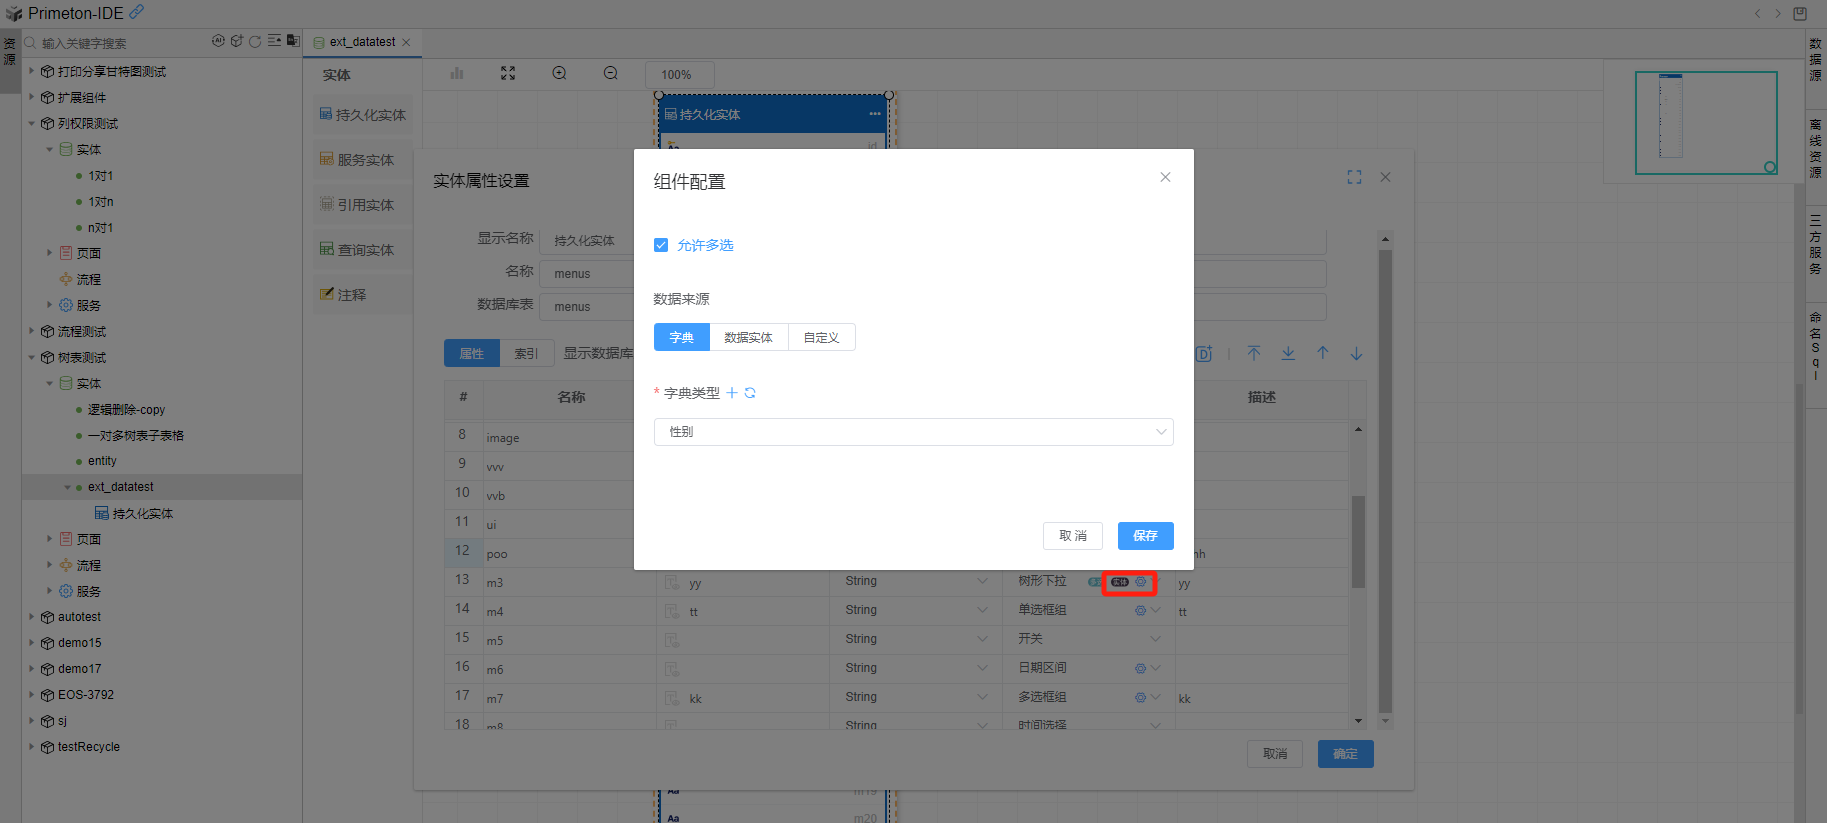
Task: Select the ext_datatest editor tab
Action: pos(361,42)
